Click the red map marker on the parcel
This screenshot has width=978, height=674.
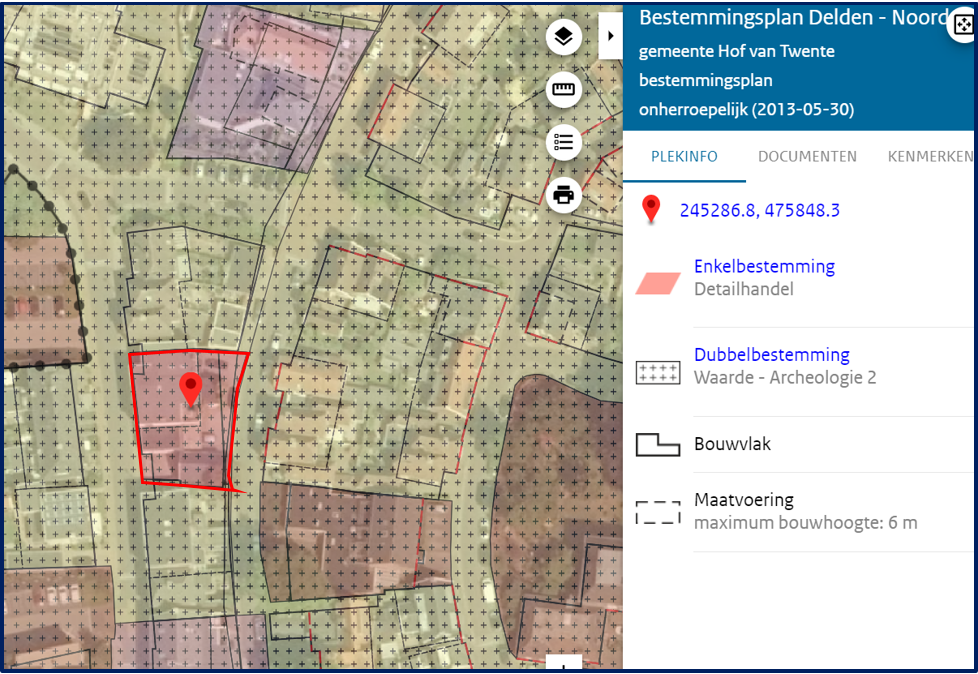[191, 390]
